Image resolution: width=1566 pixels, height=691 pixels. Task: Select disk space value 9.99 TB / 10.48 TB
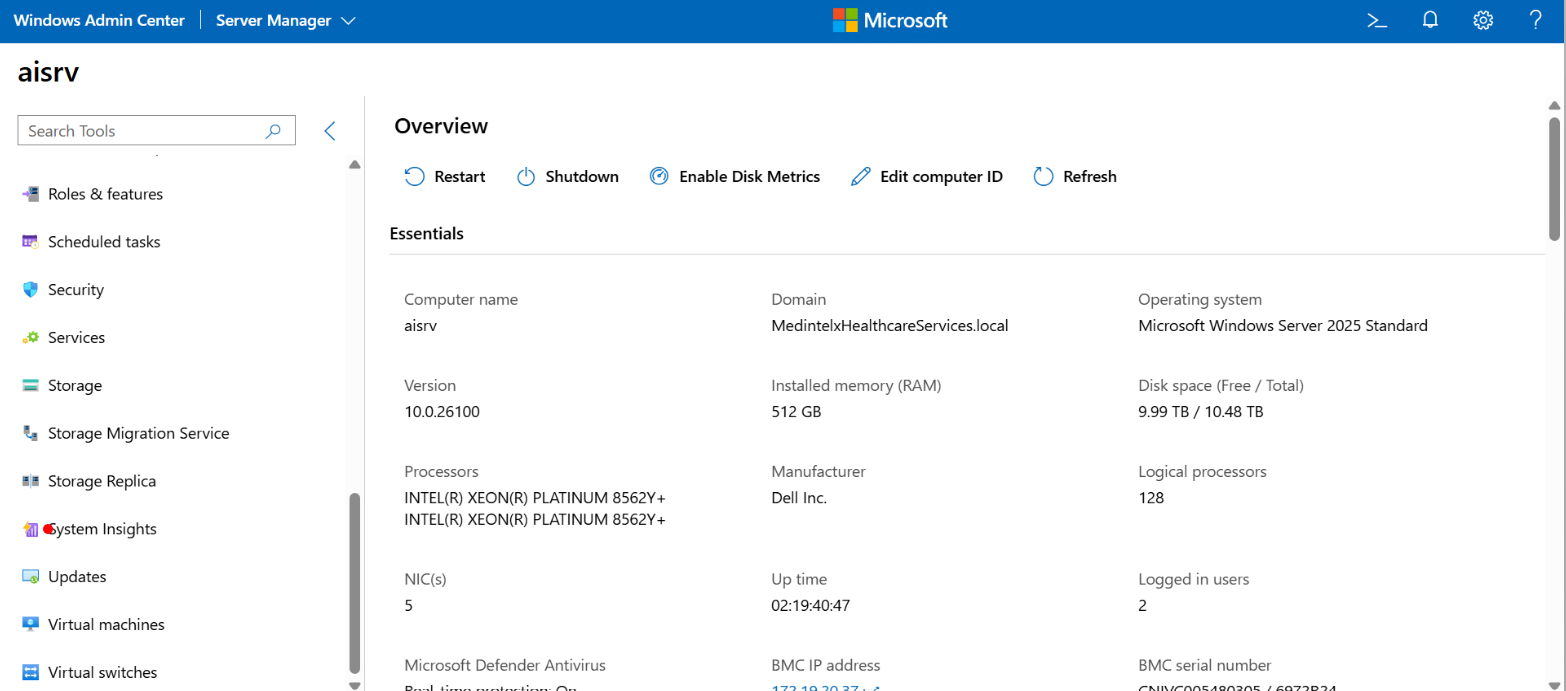click(x=1200, y=412)
